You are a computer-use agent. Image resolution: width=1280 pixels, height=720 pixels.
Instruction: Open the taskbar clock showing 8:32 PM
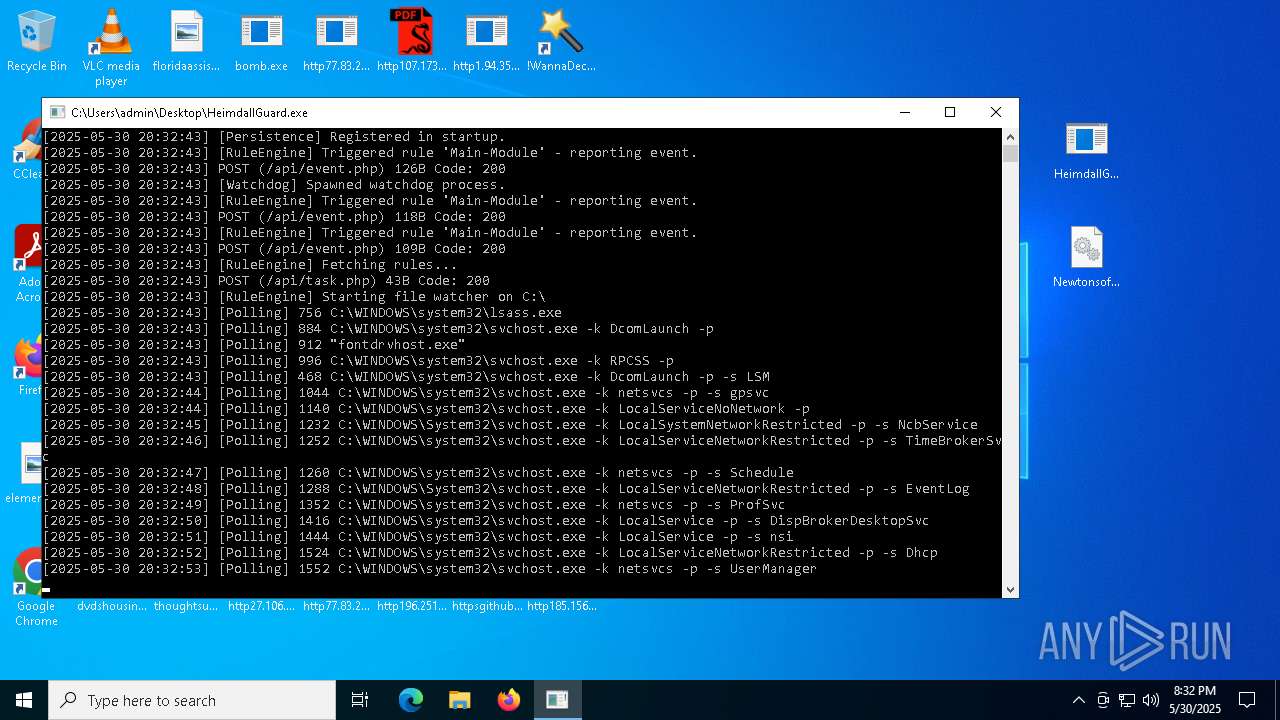point(1195,700)
